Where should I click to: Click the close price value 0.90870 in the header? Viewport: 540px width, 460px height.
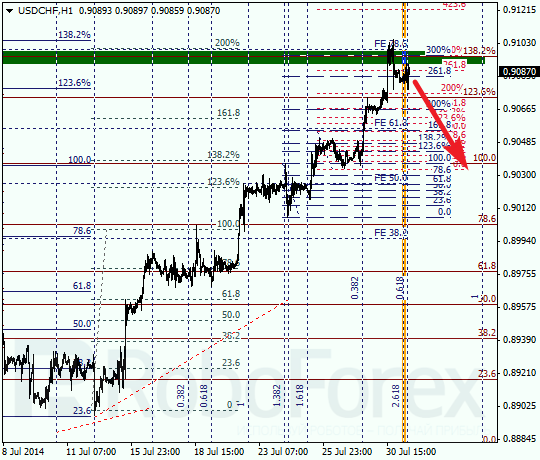pyautogui.click(x=203, y=11)
